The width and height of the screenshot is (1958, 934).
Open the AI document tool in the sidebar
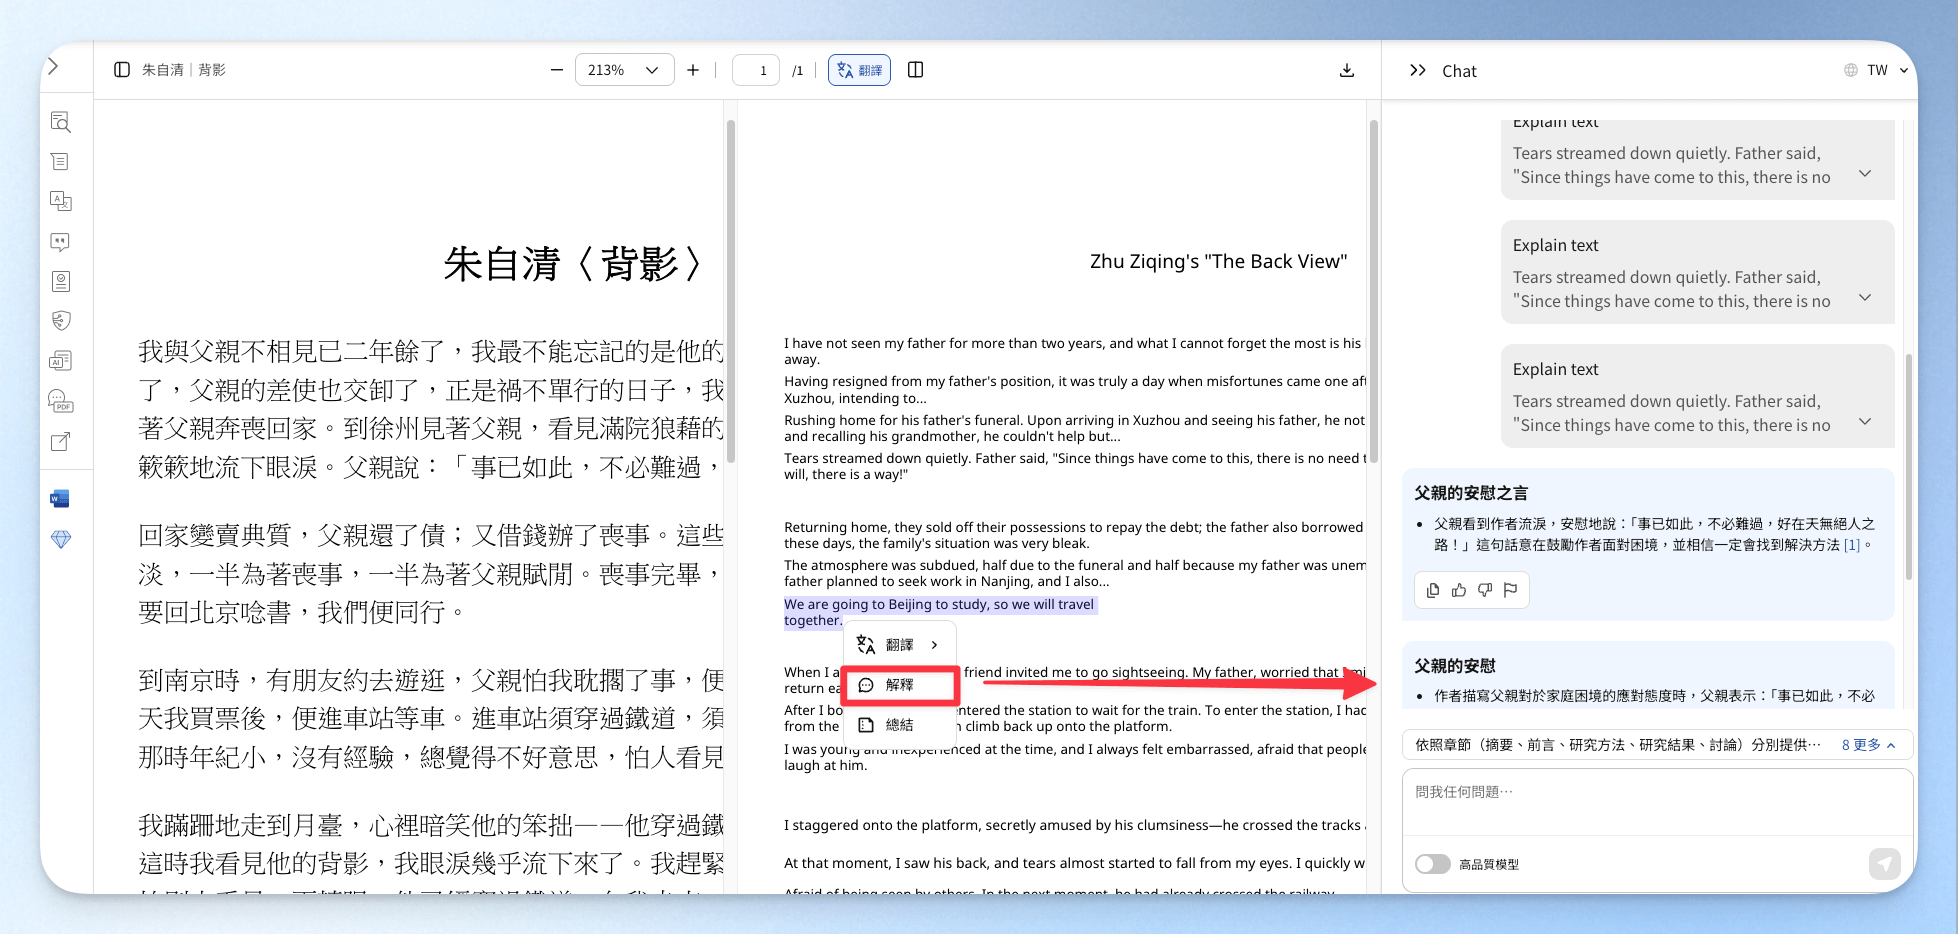pos(61,361)
